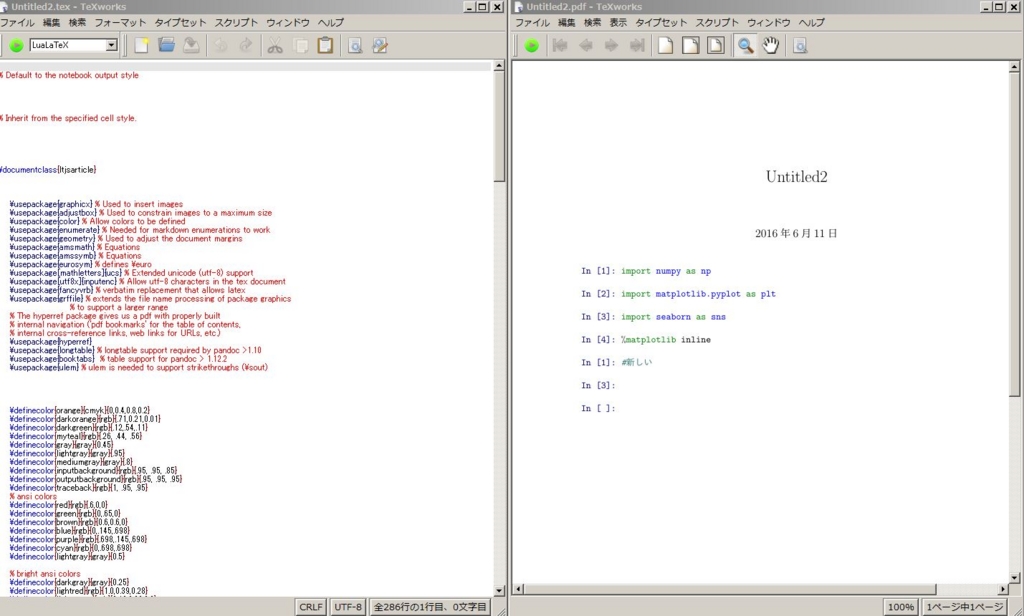1024x616 pixels.
Task: Open the 編集 menu in the editor window
Action: click(52, 22)
